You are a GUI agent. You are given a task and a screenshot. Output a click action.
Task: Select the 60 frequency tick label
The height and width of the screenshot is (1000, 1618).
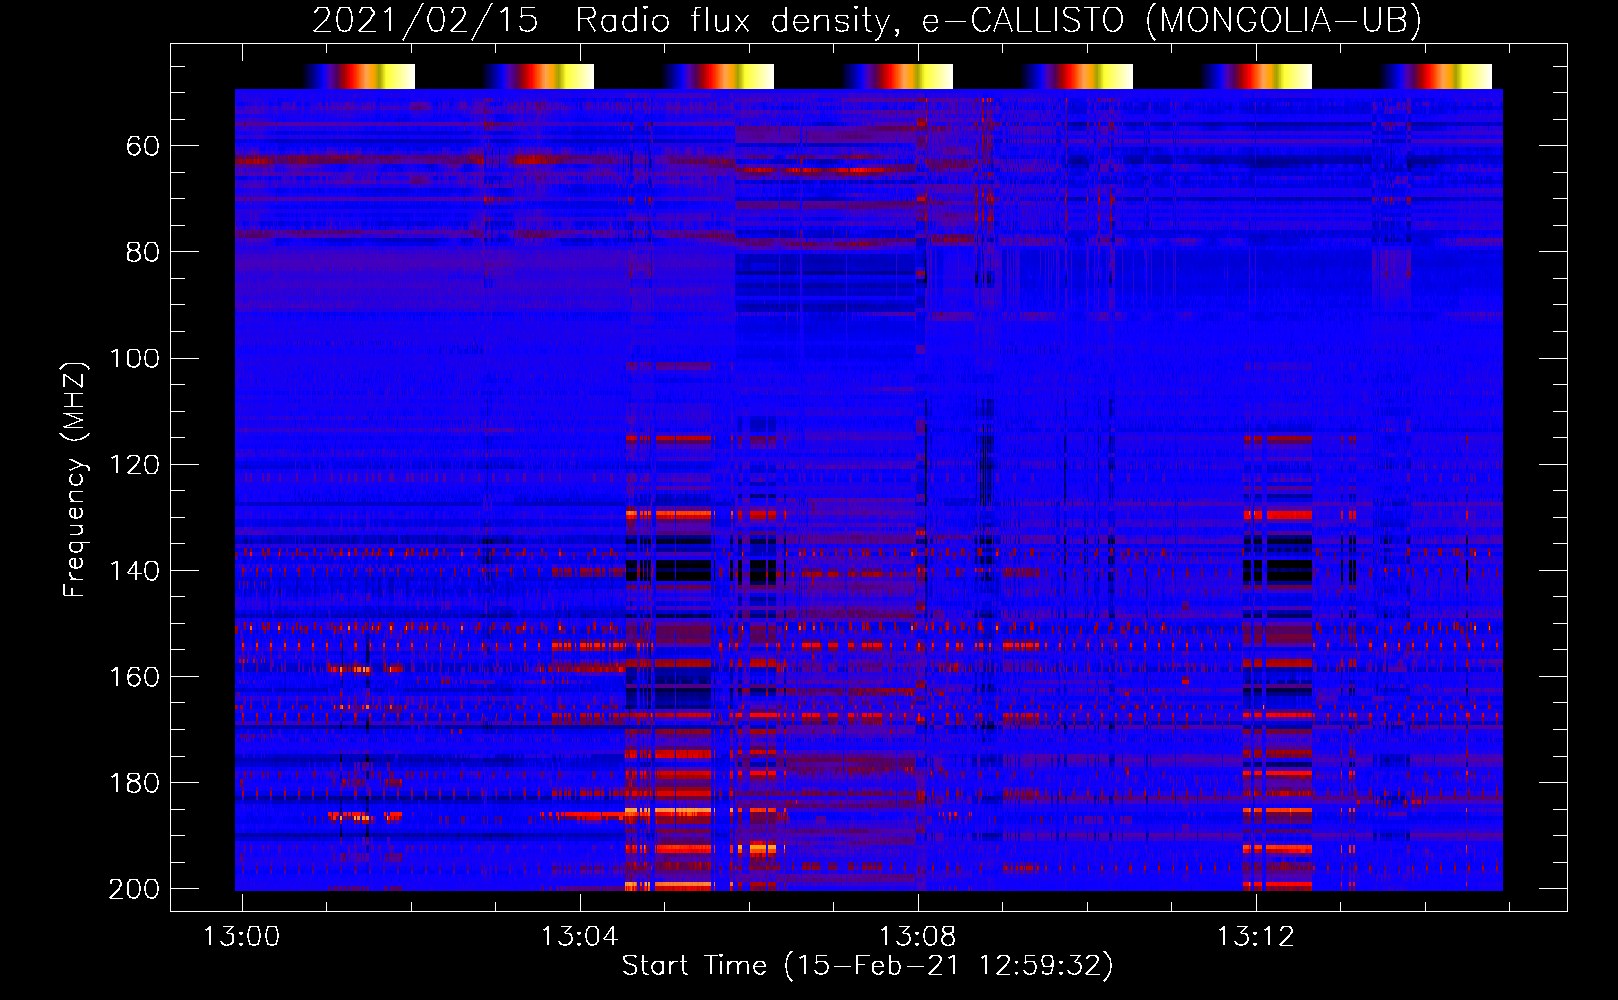coord(143,147)
